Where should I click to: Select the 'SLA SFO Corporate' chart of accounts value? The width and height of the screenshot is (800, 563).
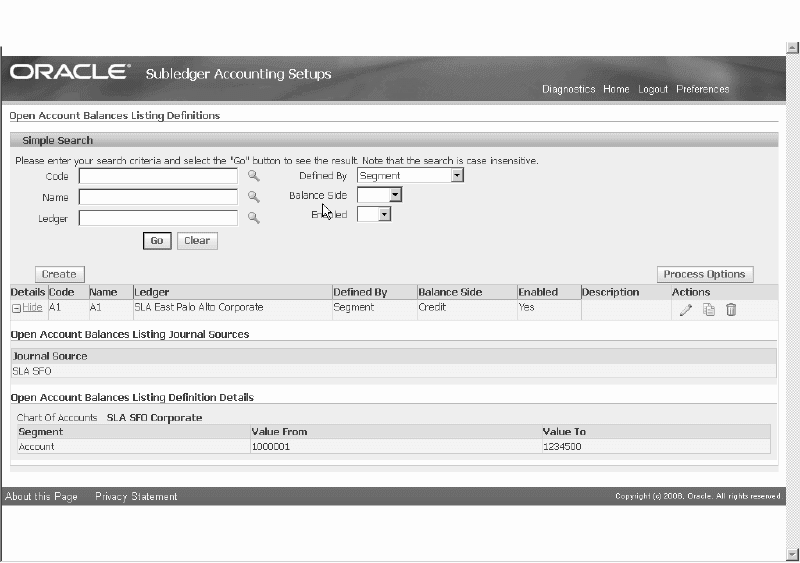click(155, 418)
